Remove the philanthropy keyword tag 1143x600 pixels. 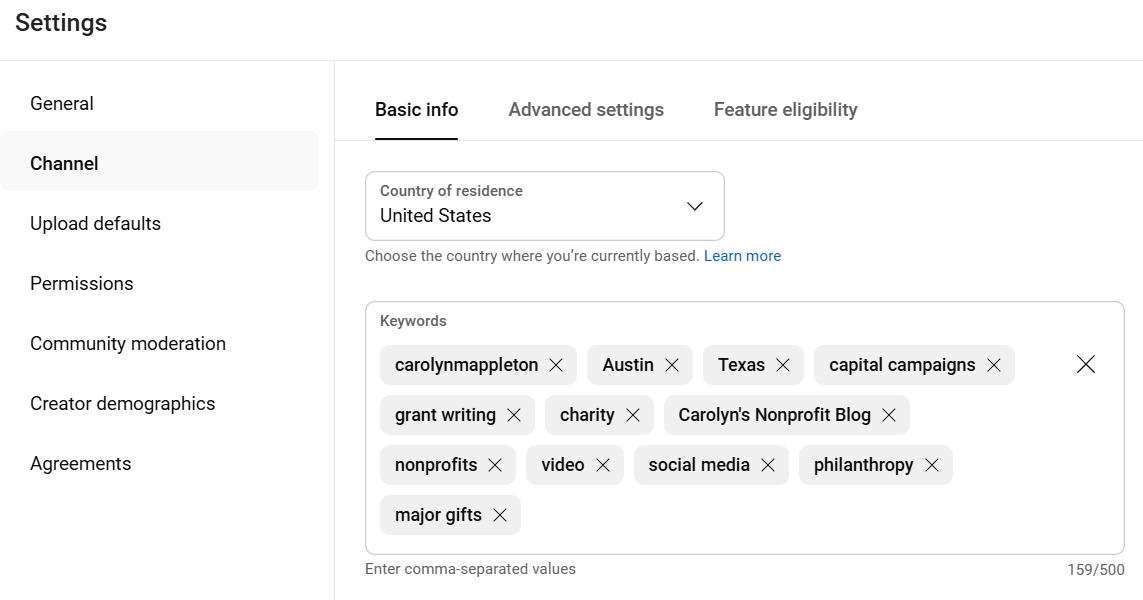932,465
